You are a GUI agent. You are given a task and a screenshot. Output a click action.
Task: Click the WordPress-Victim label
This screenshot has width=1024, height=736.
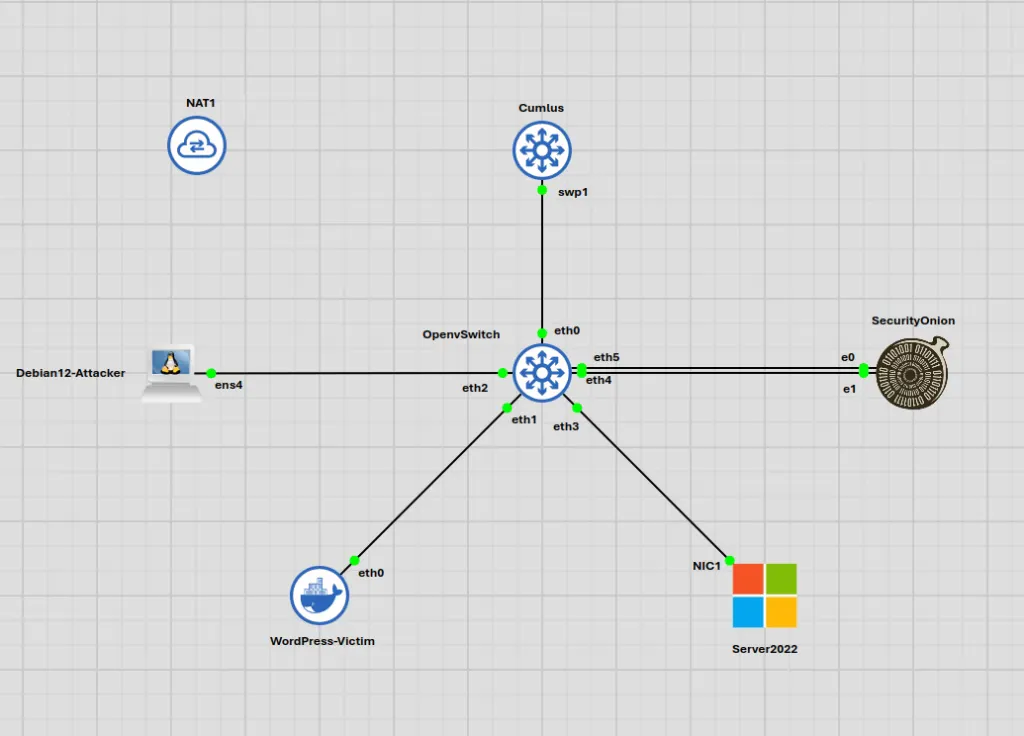pyautogui.click(x=323, y=641)
